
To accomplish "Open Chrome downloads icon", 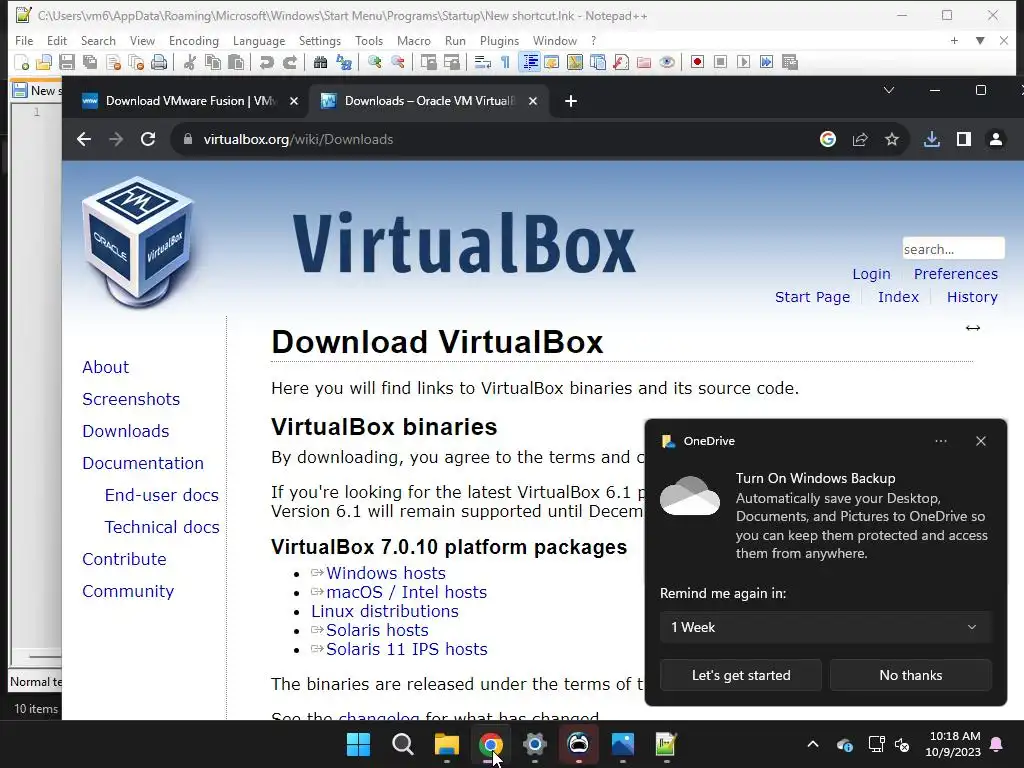I will coord(932,139).
